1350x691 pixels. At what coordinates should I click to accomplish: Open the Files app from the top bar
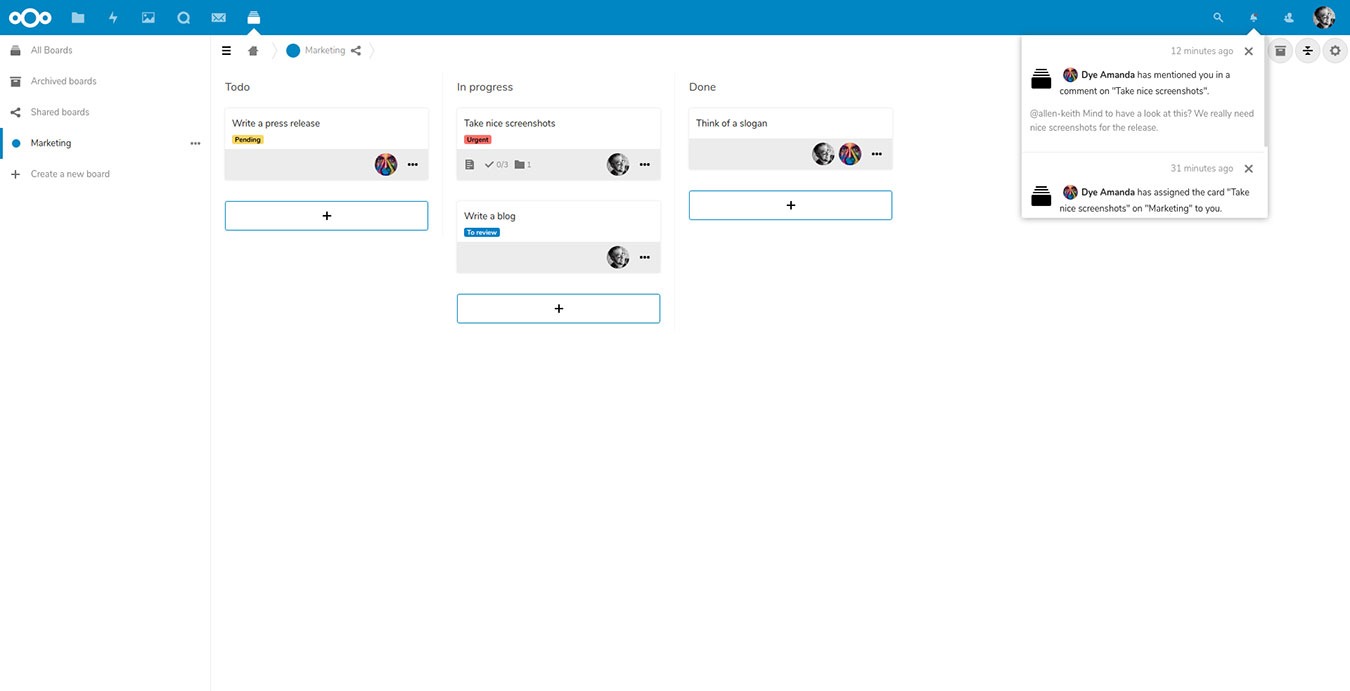pyautogui.click(x=77, y=17)
